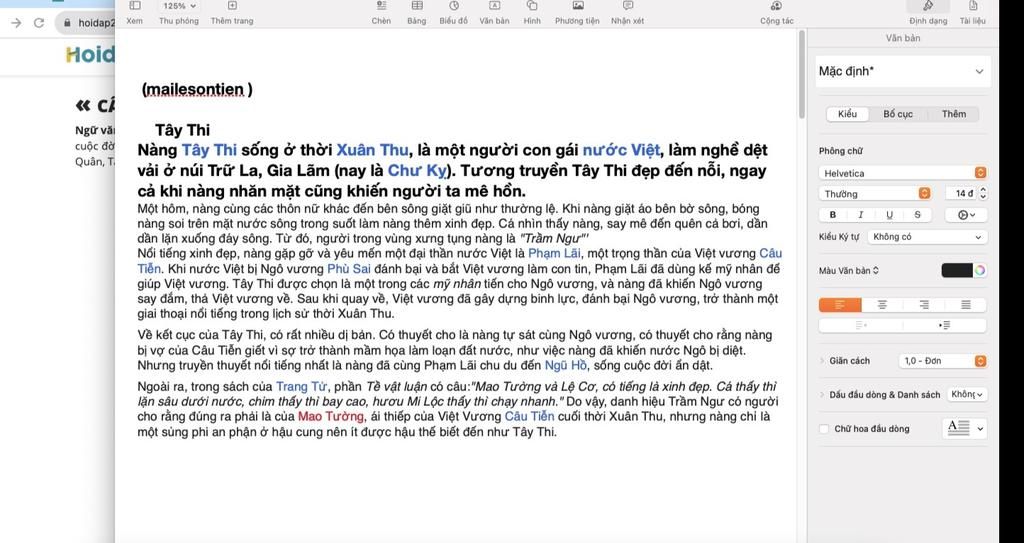Increase the paragraph indent

[944, 325]
